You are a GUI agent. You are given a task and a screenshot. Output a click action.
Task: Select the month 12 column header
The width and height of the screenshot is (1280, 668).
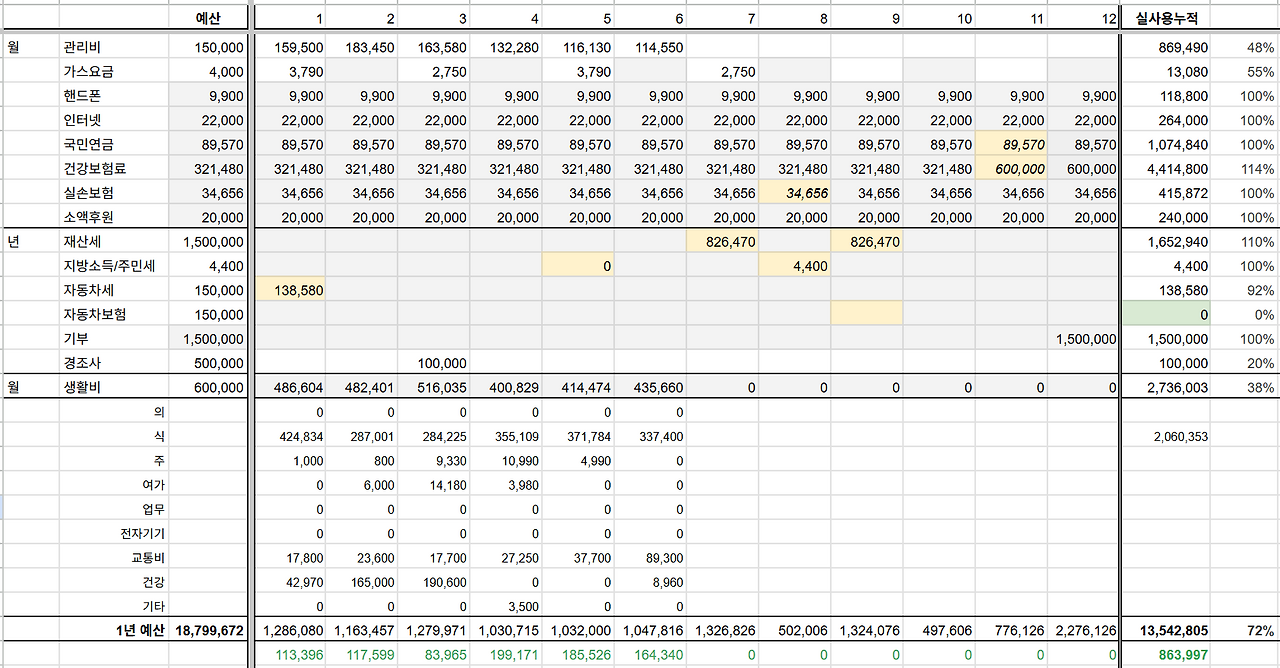[1083, 18]
